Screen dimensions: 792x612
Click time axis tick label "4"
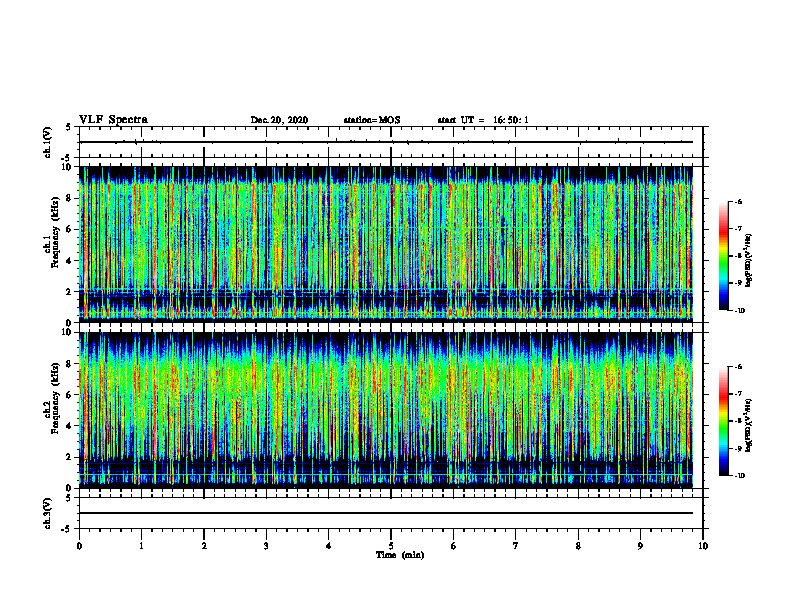coord(329,546)
